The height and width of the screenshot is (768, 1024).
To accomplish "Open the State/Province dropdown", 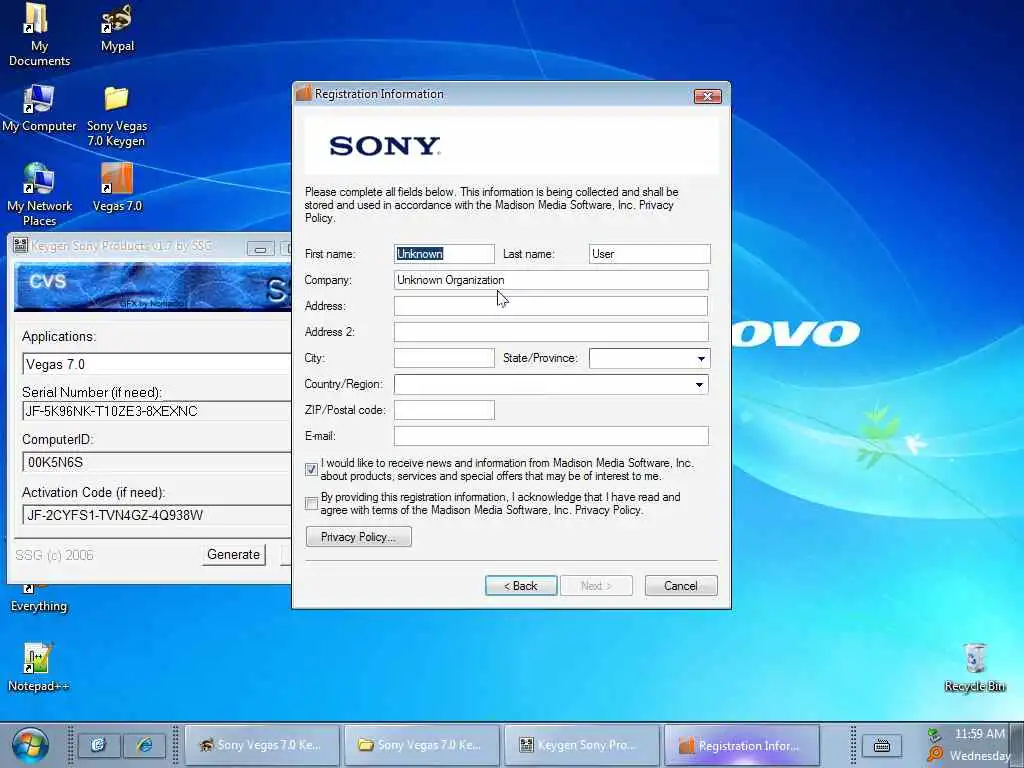I will pos(701,359).
